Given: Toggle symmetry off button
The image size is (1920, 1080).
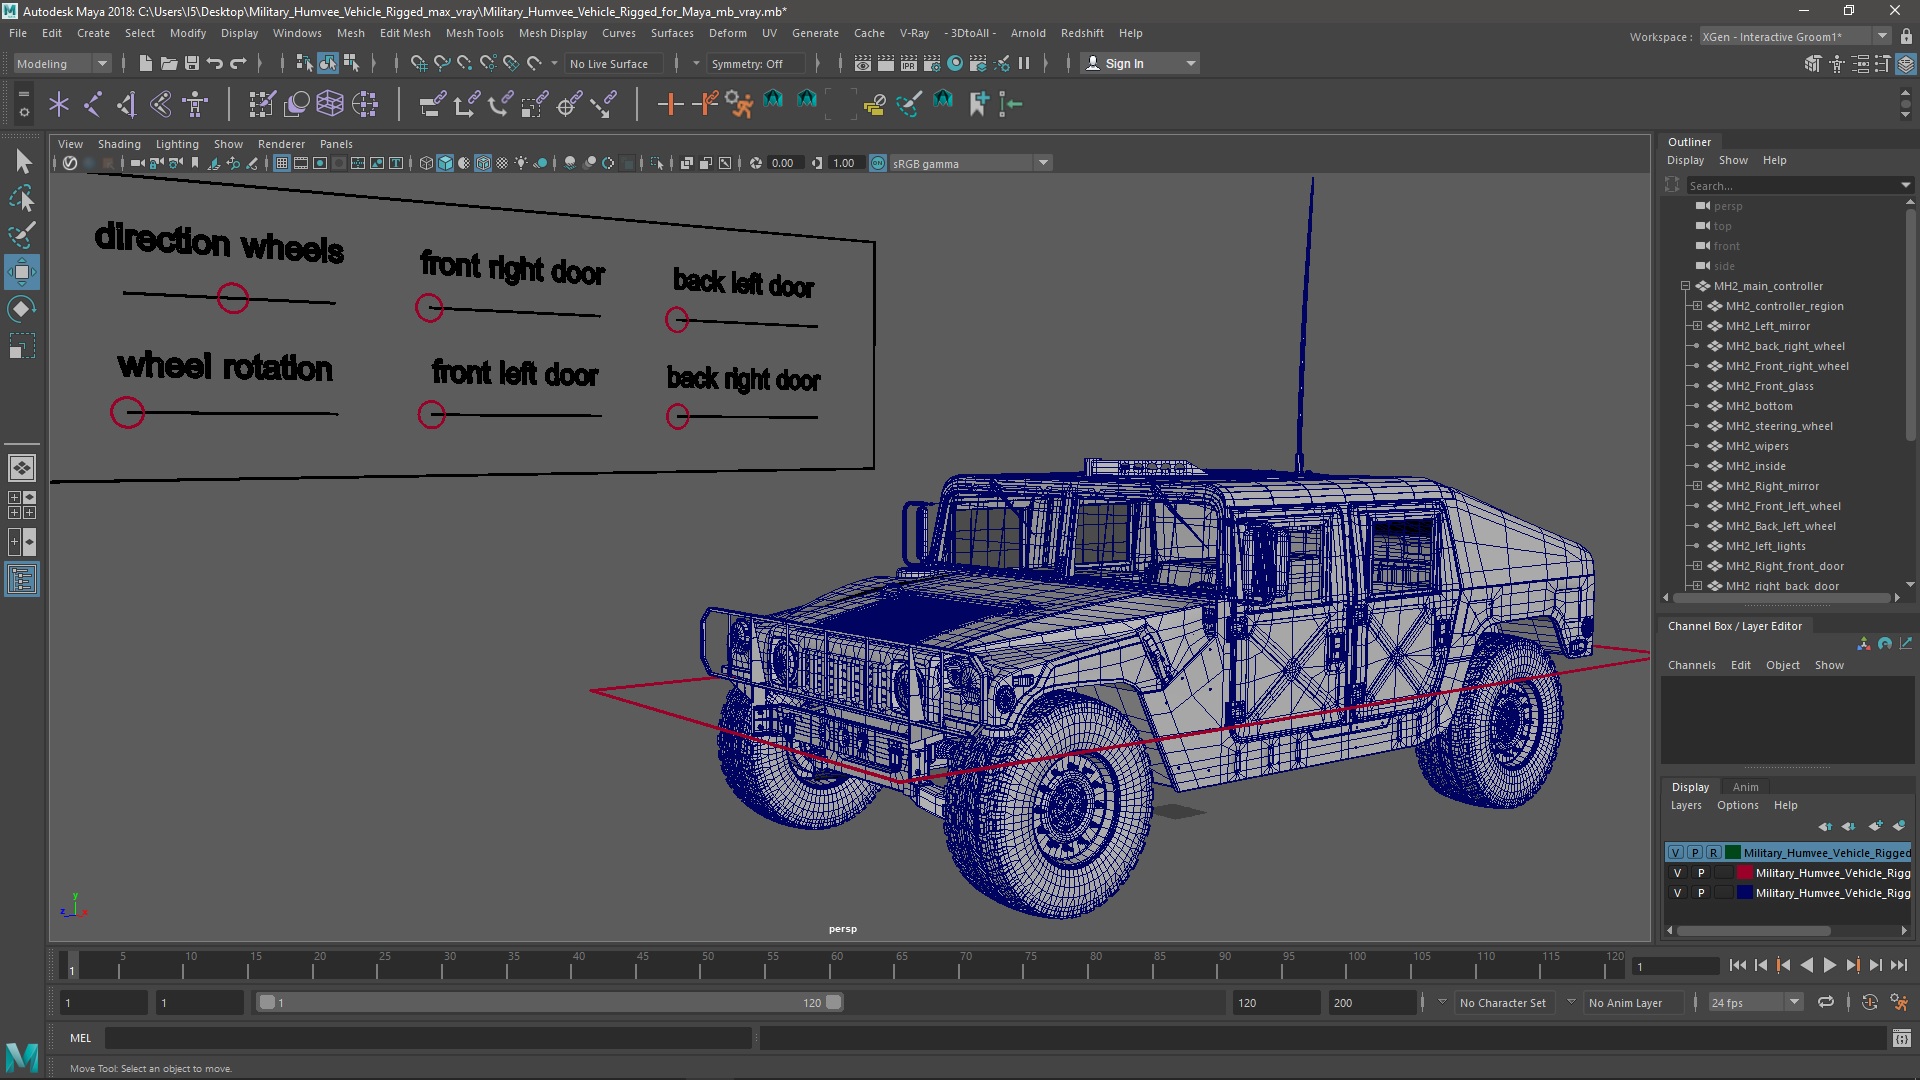Looking at the screenshot, I should pyautogui.click(x=756, y=63).
